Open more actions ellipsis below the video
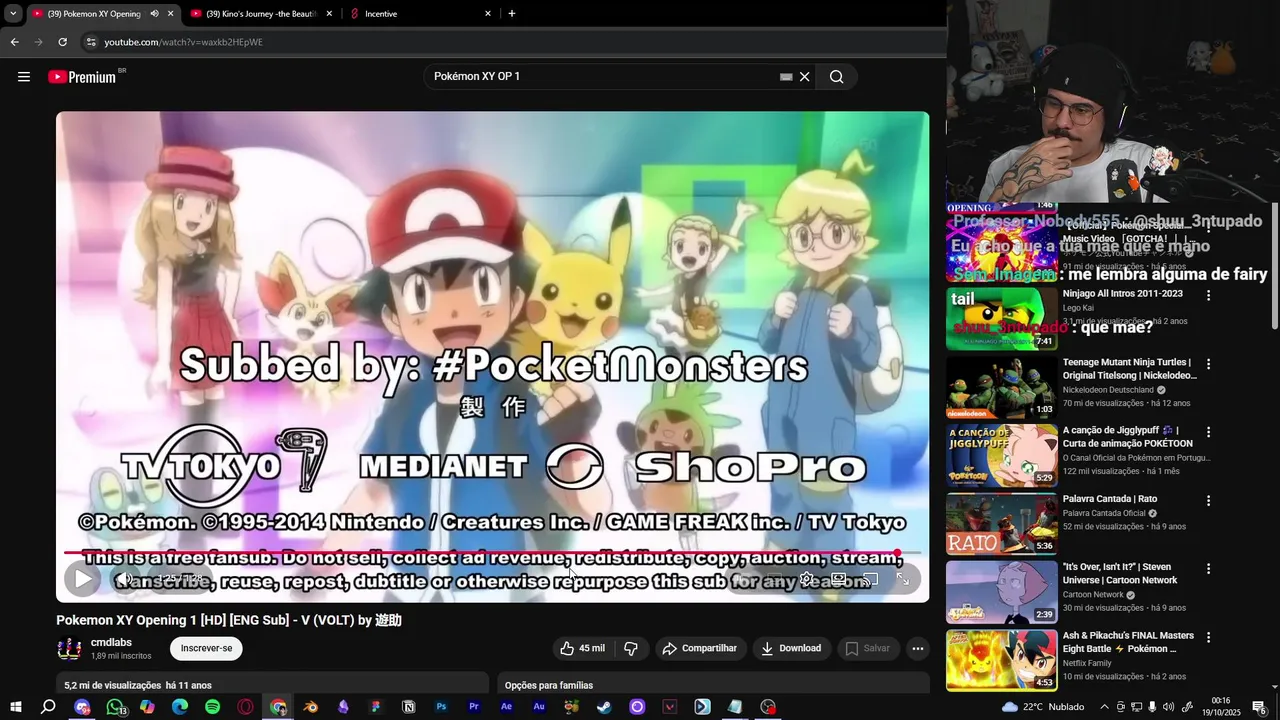The width and height of the screenshot is (1280, 720). (x=917, y=648)
